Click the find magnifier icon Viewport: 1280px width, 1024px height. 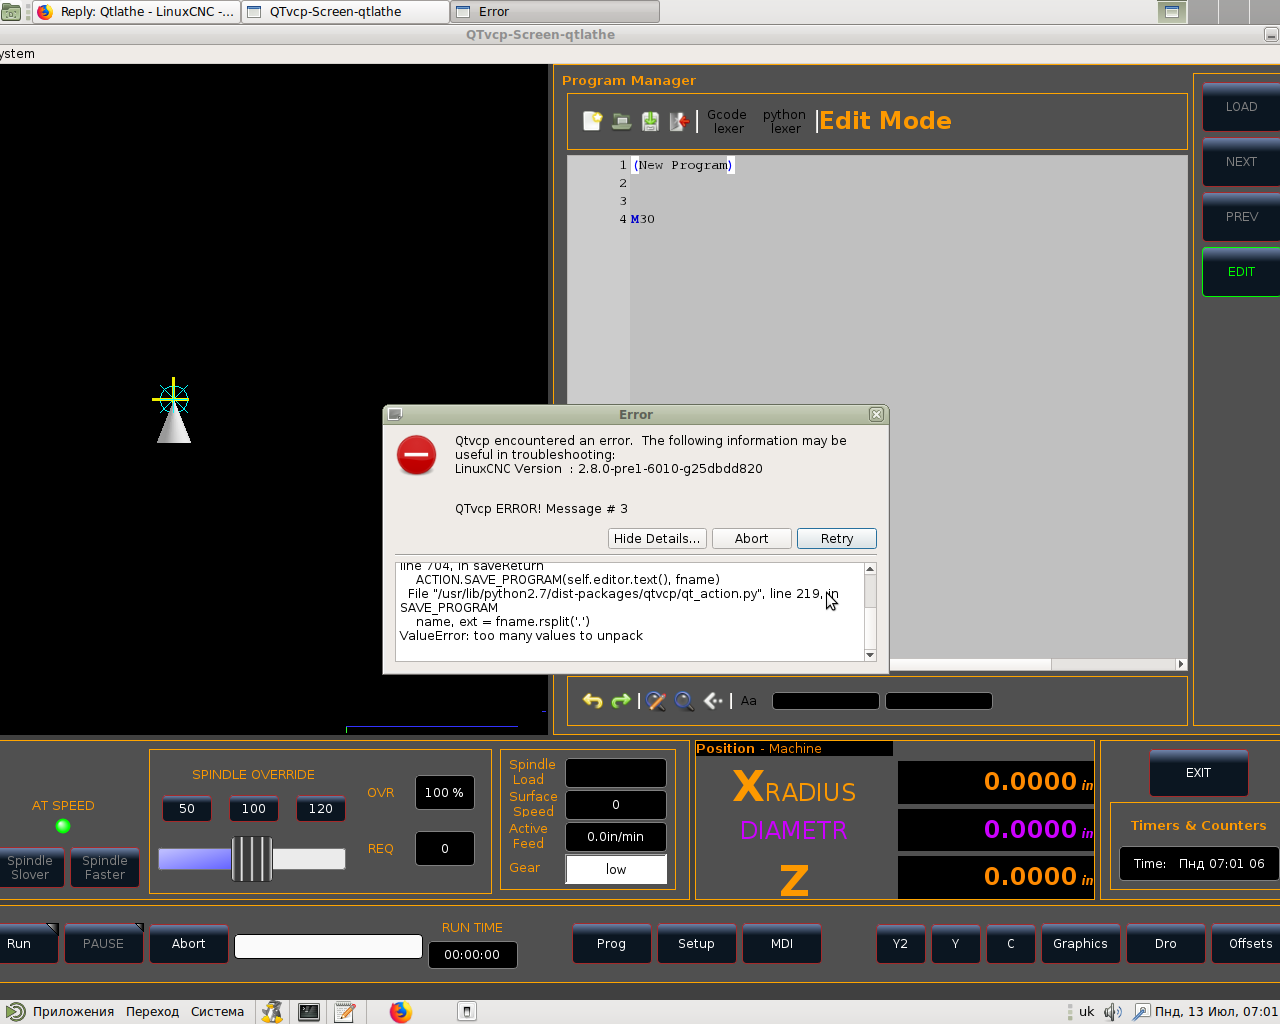[x=684, y=701]
